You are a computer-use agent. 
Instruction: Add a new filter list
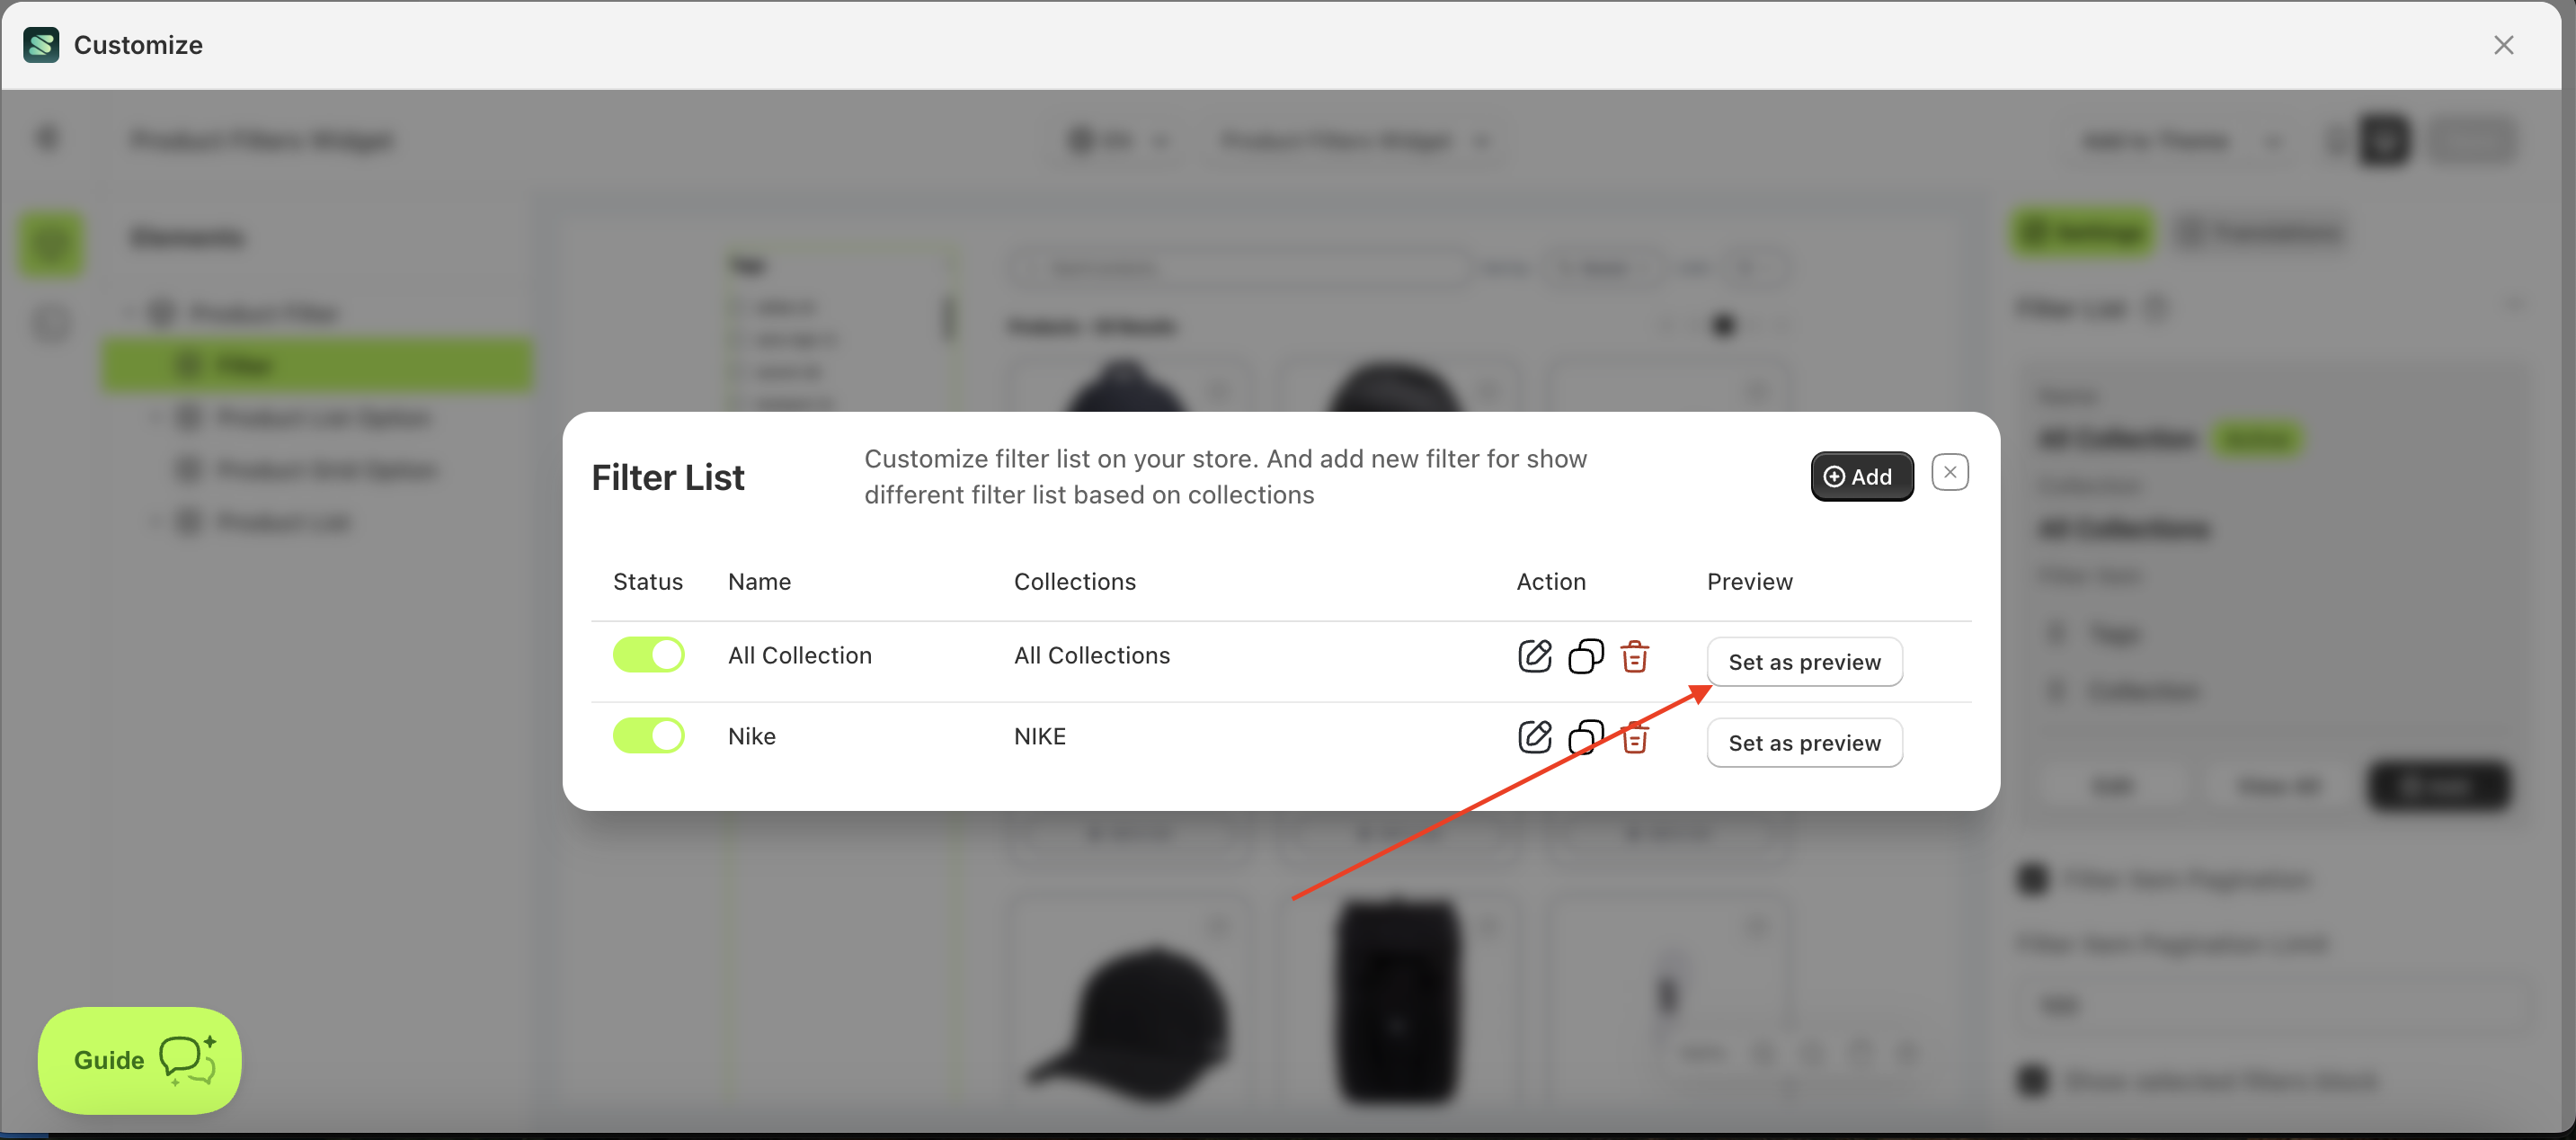(x=1861, y=476)
